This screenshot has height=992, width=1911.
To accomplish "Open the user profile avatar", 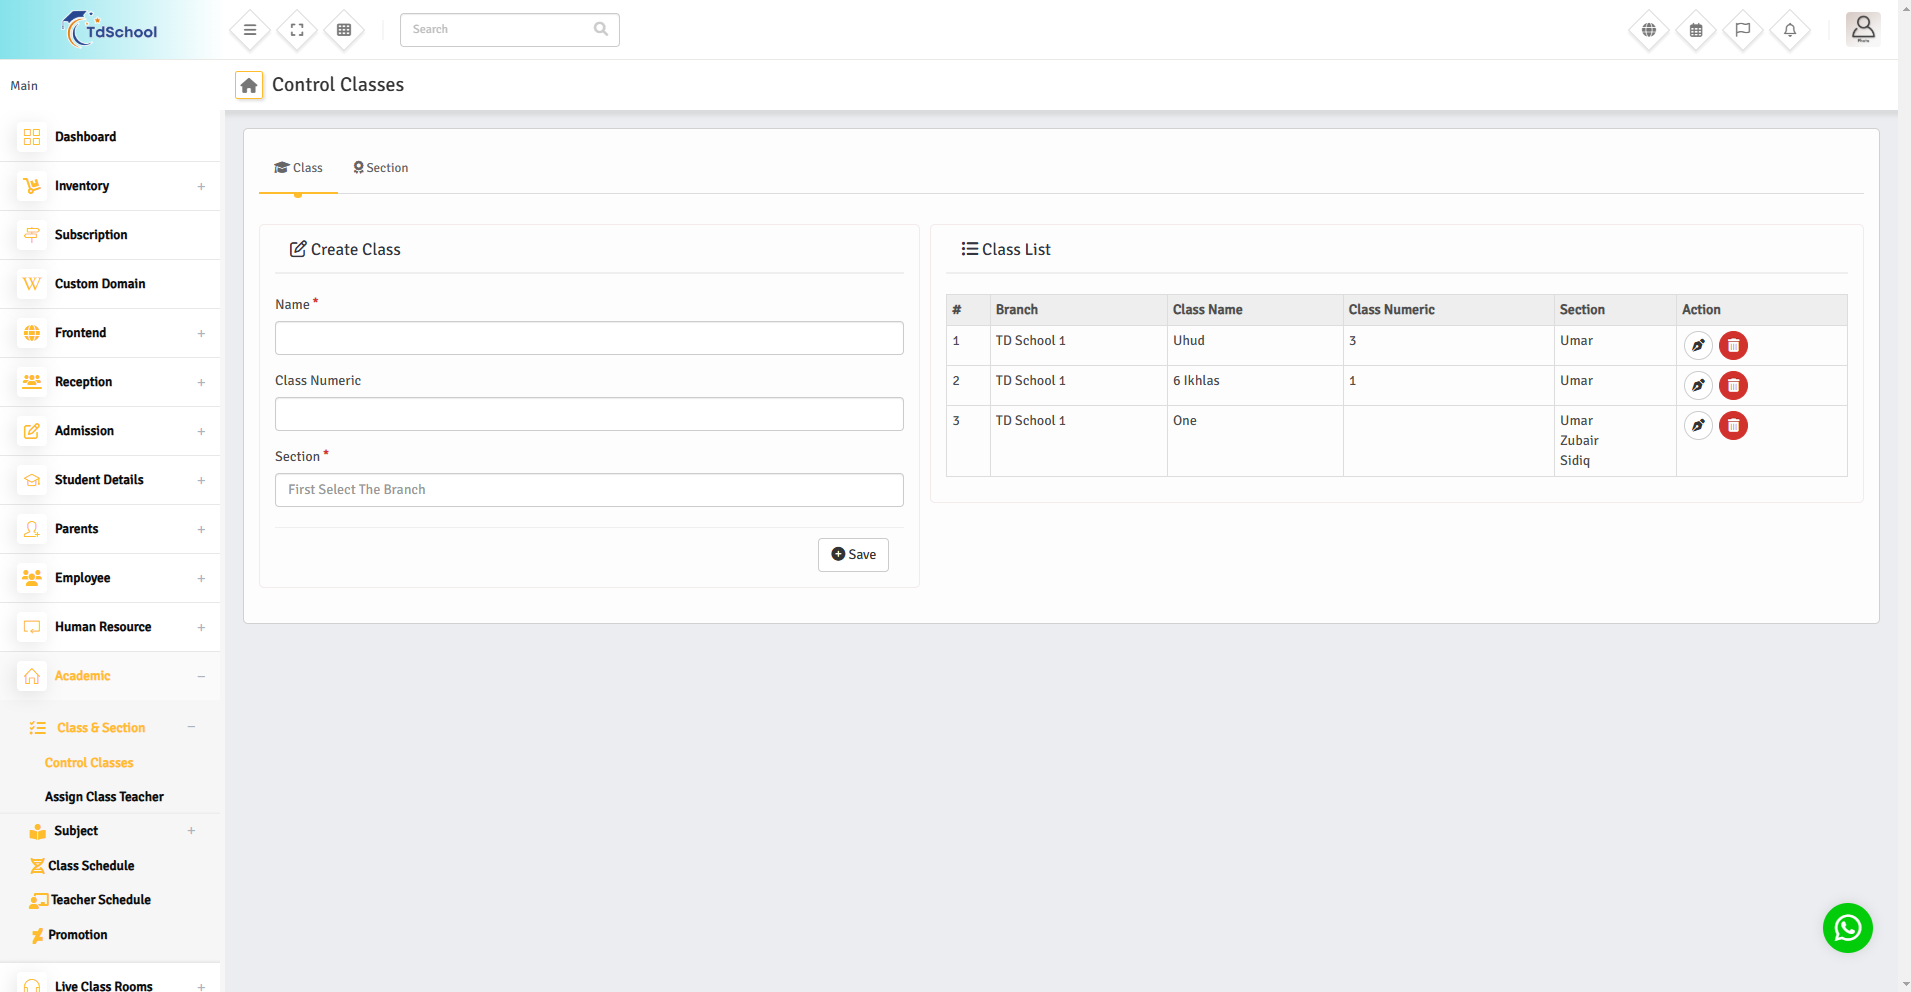I will tap(1863, 29).
